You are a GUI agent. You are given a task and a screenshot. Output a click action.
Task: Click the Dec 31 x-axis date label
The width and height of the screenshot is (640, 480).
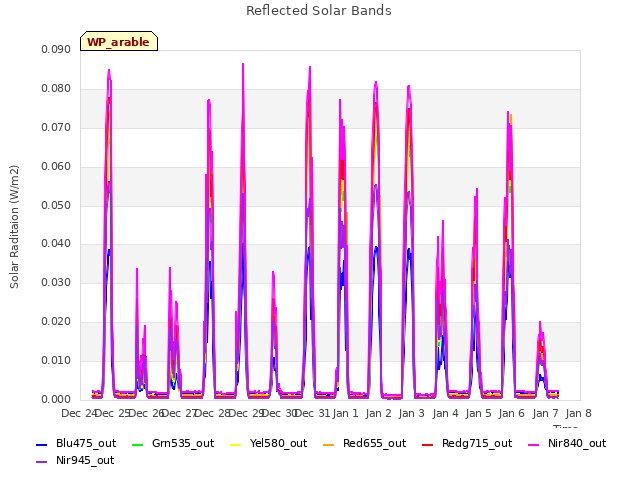click(x=312, y=413)
